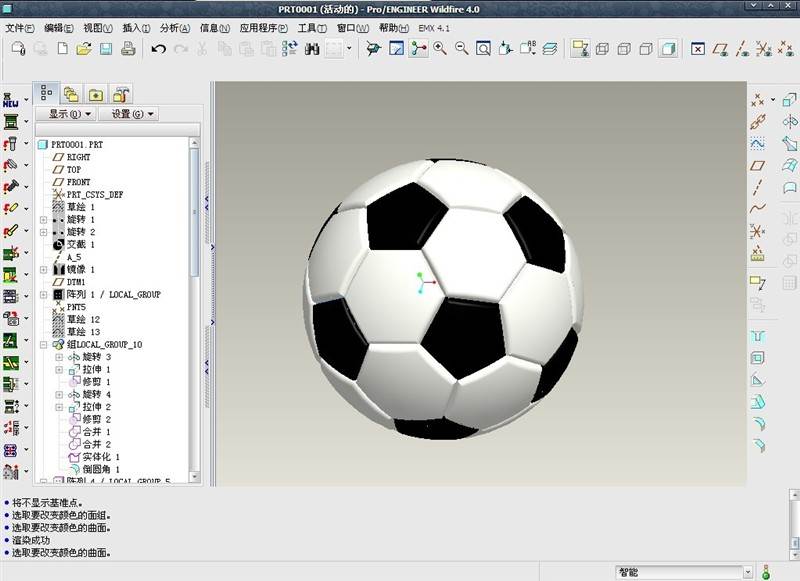800x581 pixels.
Task: Collapse the 组LOCAL_GROUP_10 tree node
Action: [43, 344]
